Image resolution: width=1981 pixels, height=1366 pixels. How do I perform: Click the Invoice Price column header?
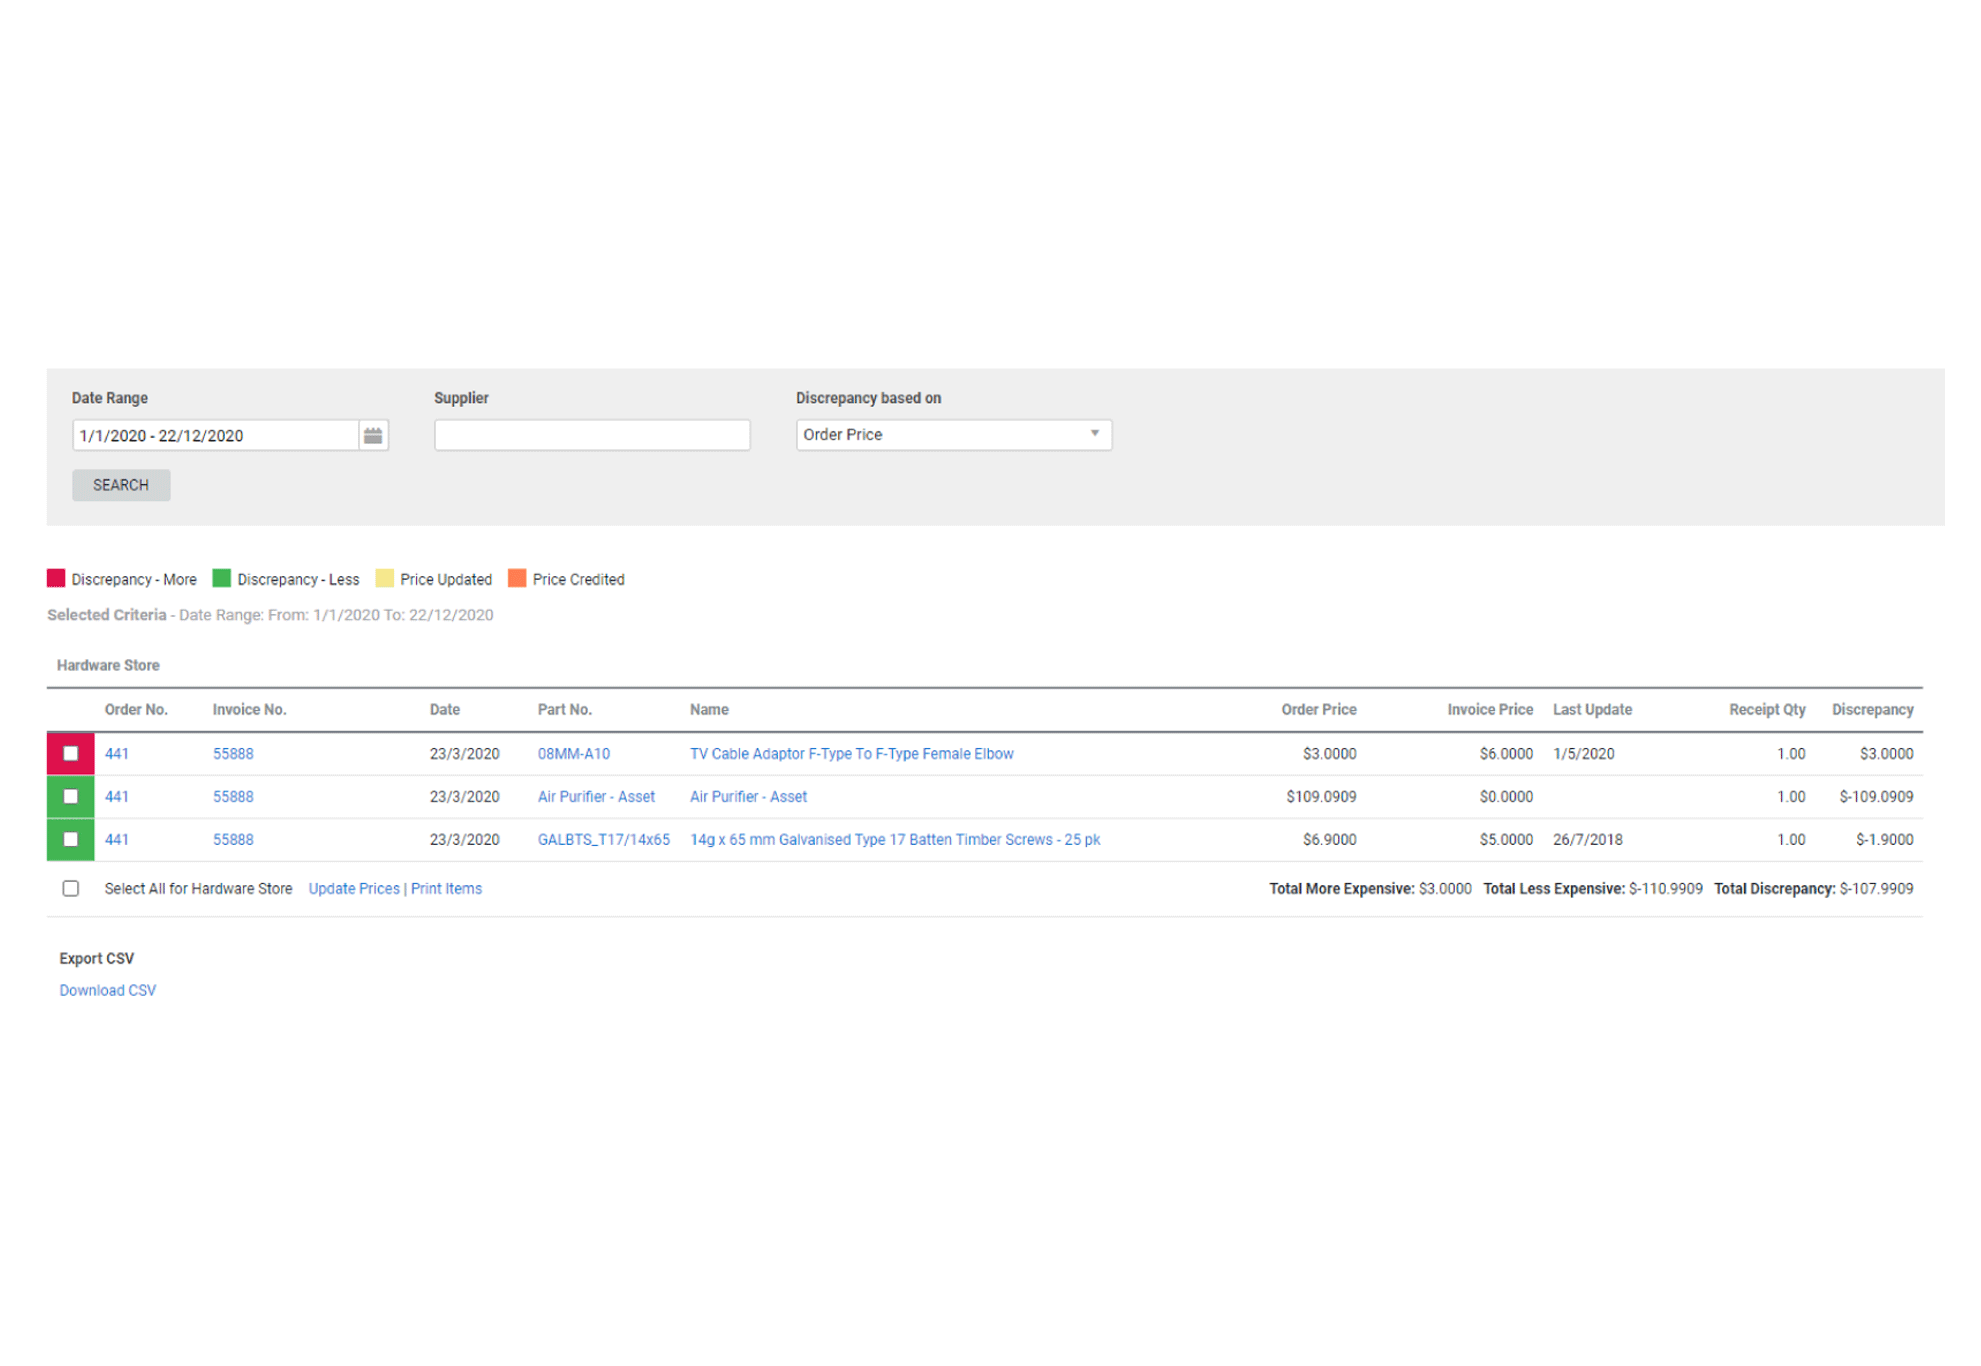[x=1490, y=710]
